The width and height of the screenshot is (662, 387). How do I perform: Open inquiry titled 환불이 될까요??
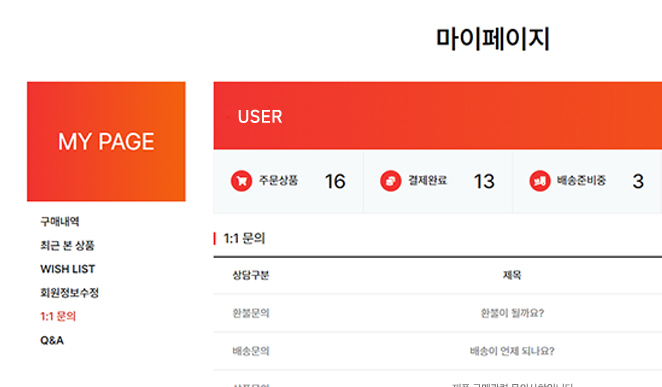point(512,313)
